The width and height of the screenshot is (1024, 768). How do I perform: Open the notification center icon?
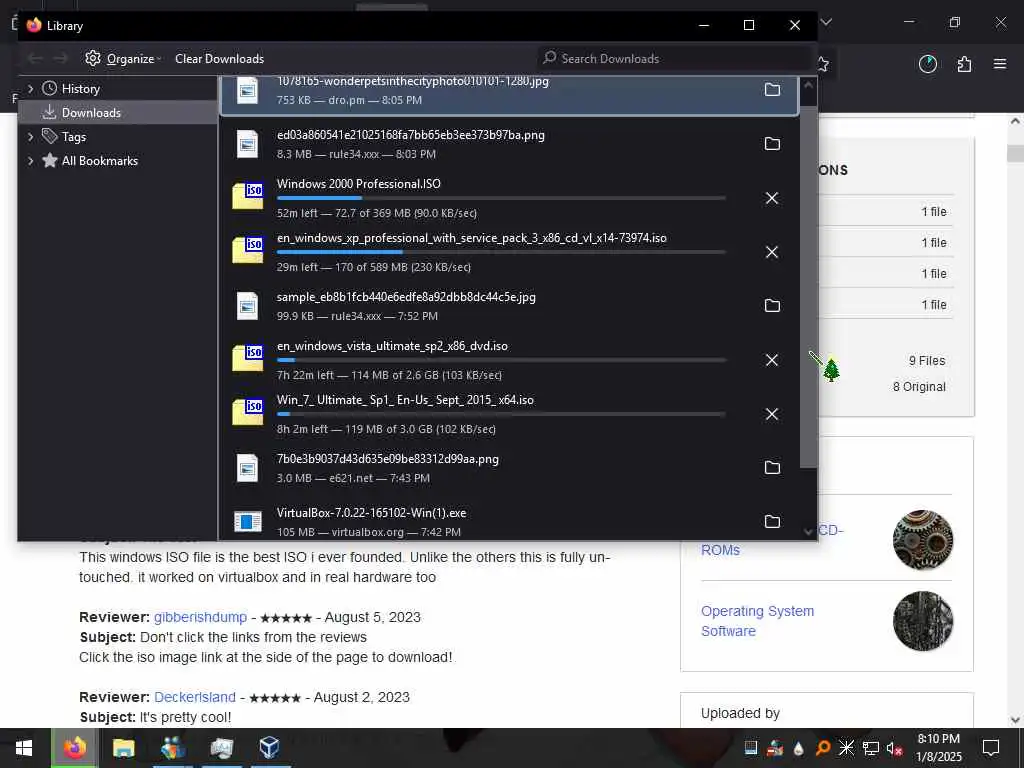[991, 748]
